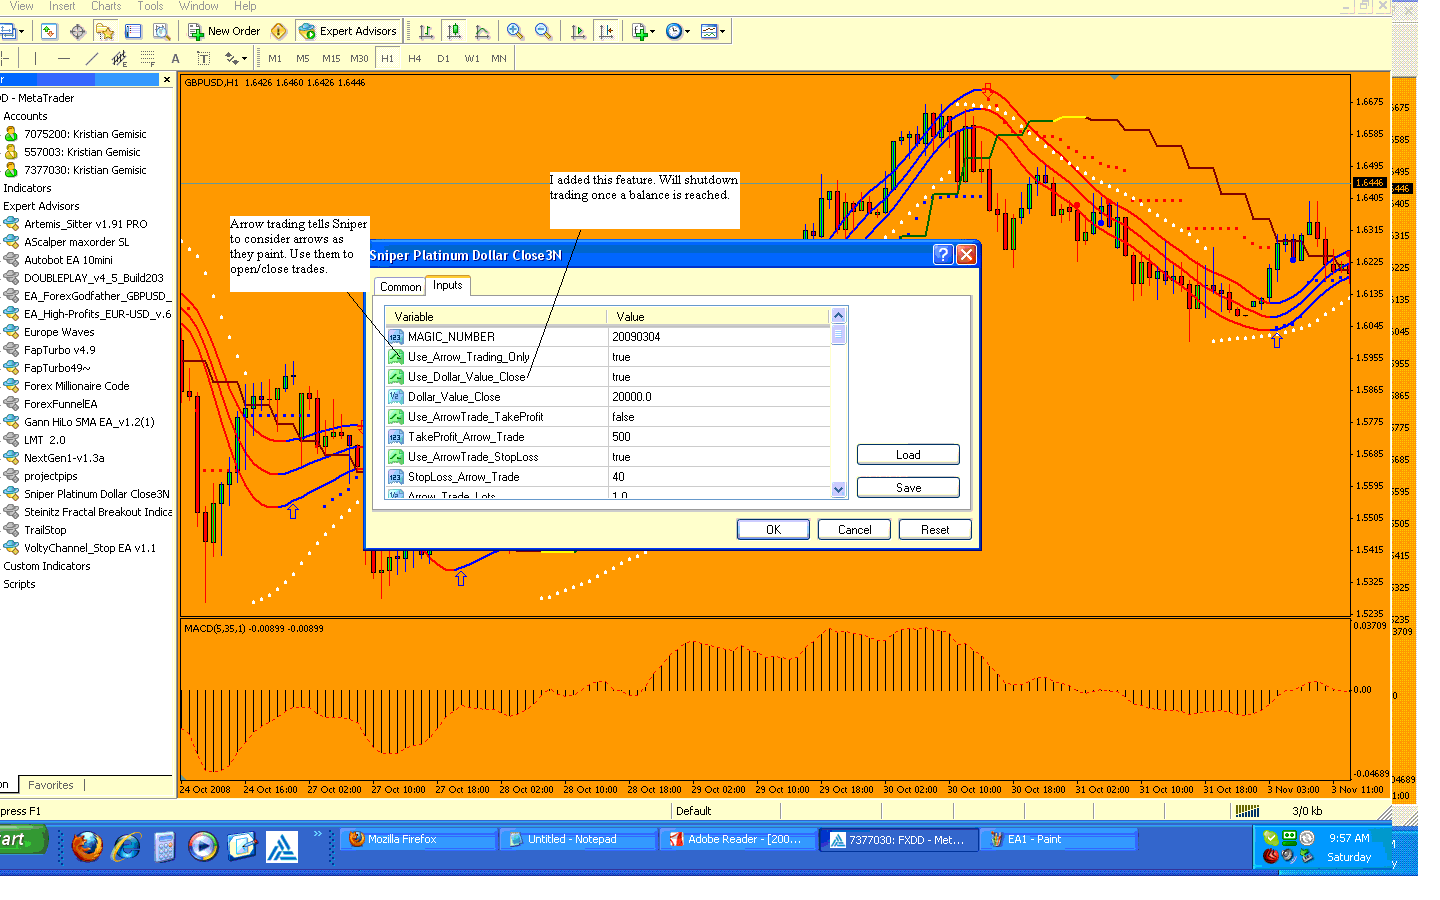Launch Windows Media Player quick-launch icon
Screen dimensions: 1440x900
[x=203, y=847]
